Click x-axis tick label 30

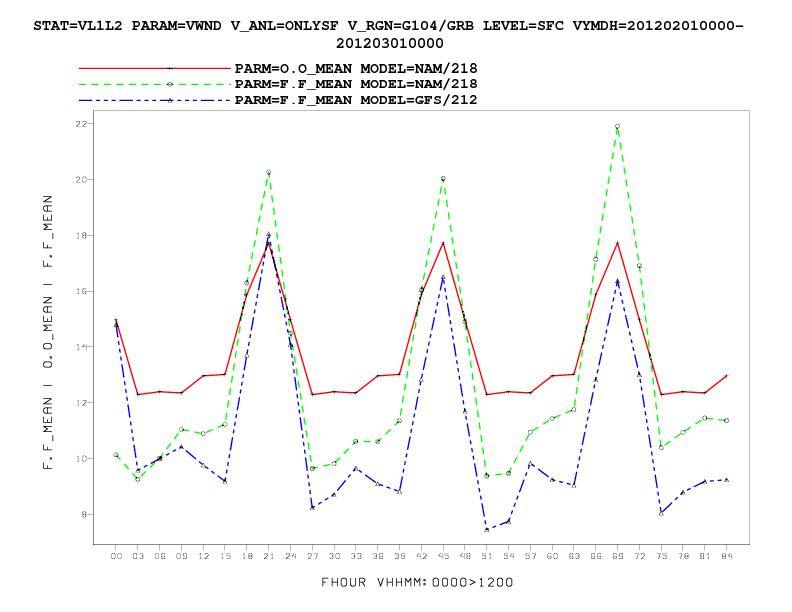(334, 556)
